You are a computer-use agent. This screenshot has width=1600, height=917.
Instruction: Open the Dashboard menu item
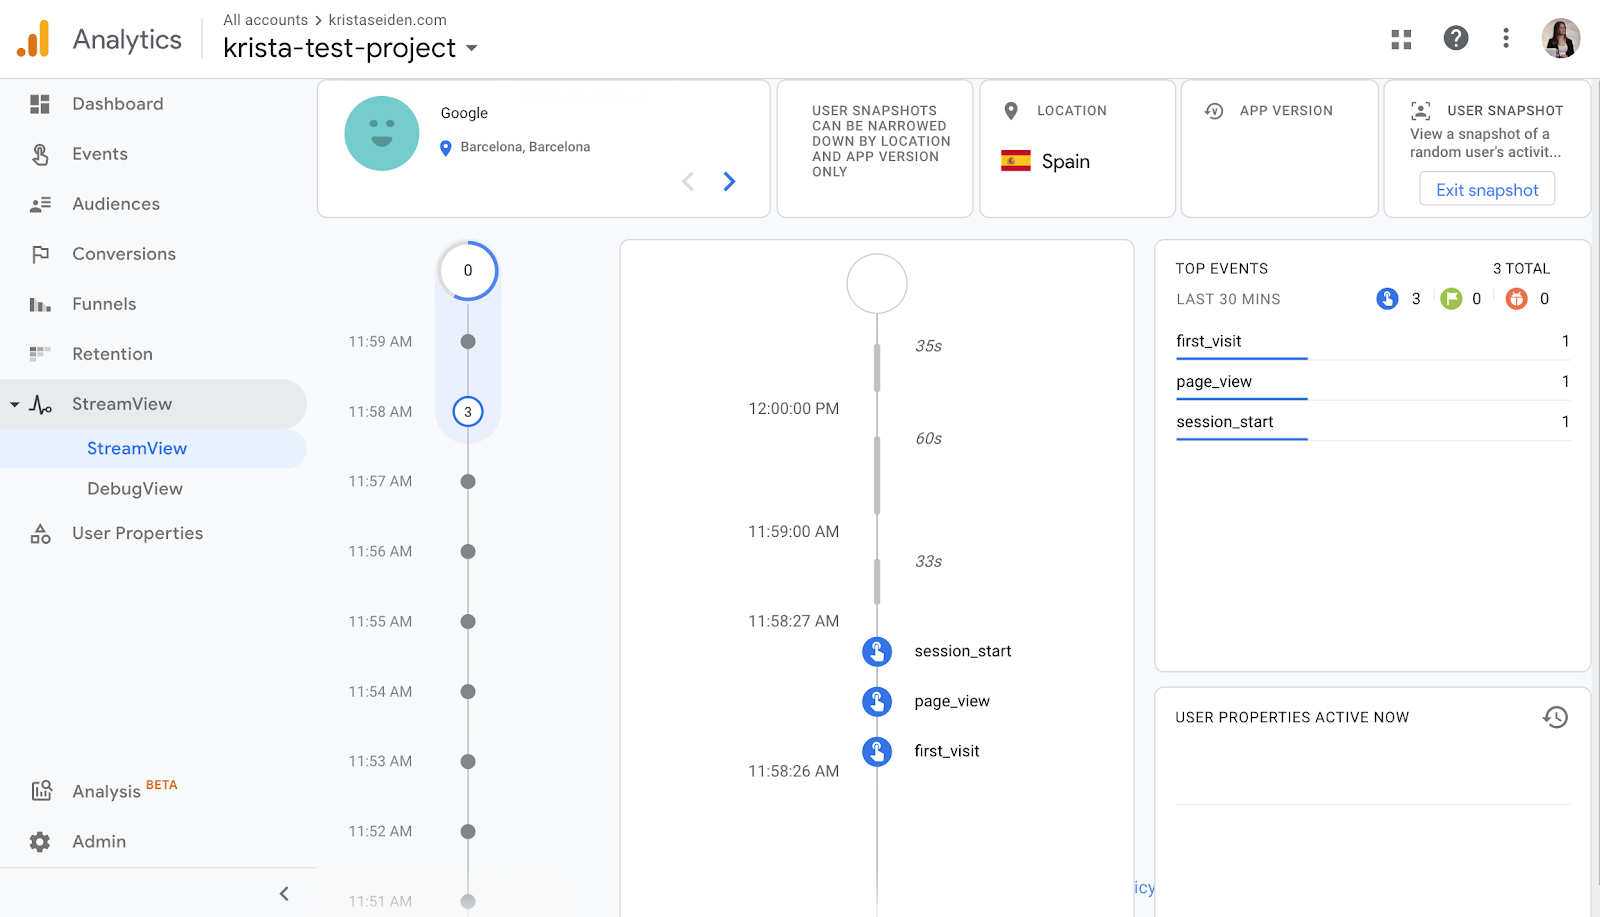click(117, 104)
